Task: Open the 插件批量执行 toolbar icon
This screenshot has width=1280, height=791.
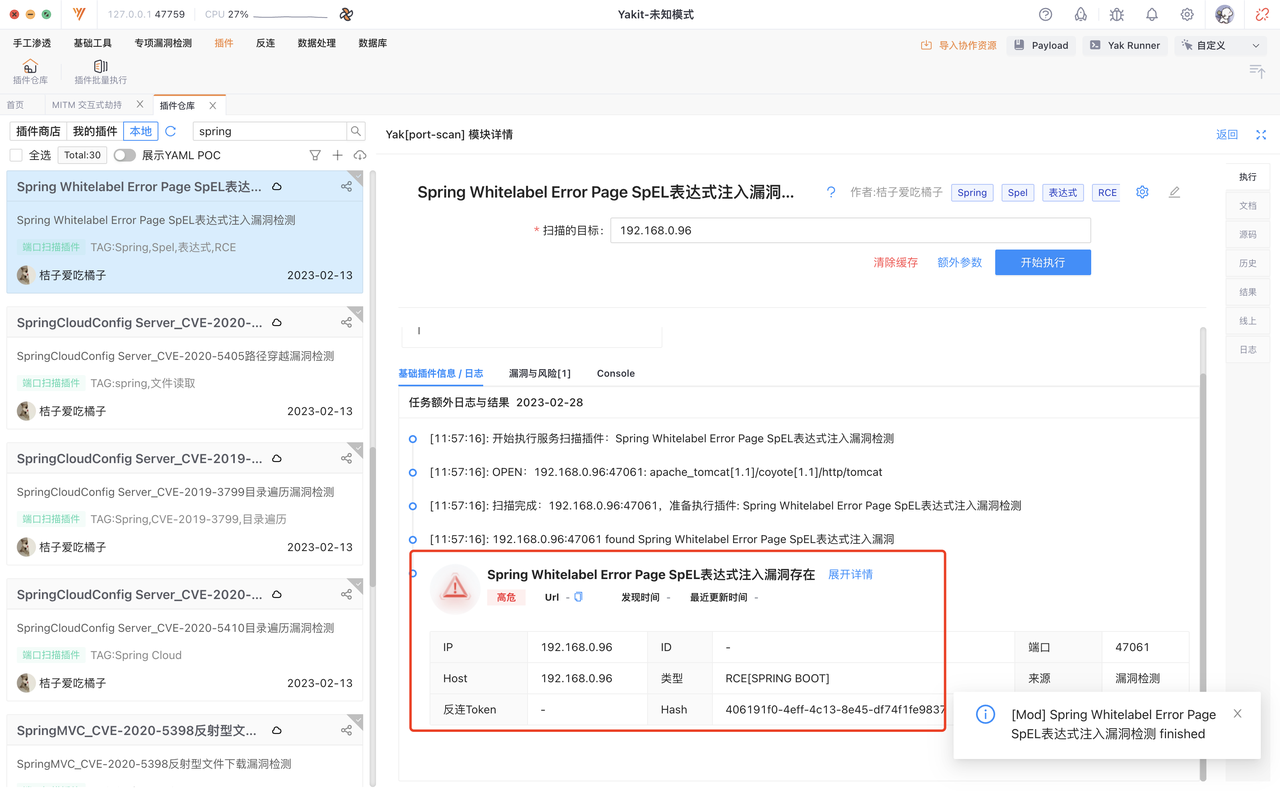Action: (100, 72)
